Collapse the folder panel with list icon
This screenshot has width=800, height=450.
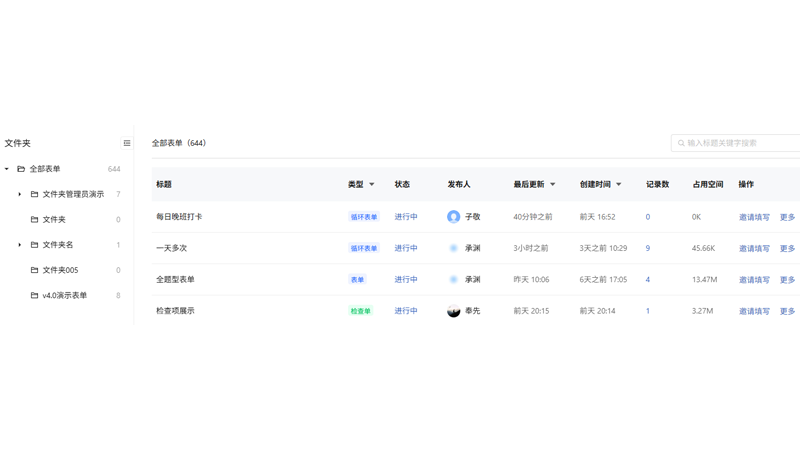tap(127, 143)
